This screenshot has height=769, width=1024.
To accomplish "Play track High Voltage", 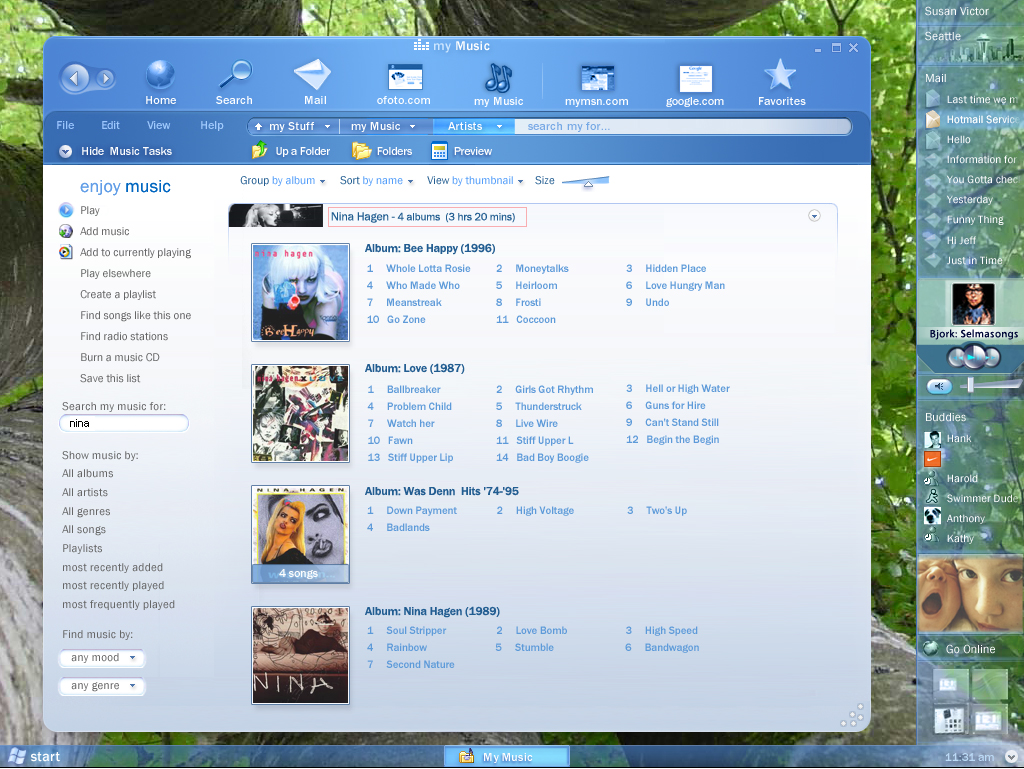I will (545, 510).
